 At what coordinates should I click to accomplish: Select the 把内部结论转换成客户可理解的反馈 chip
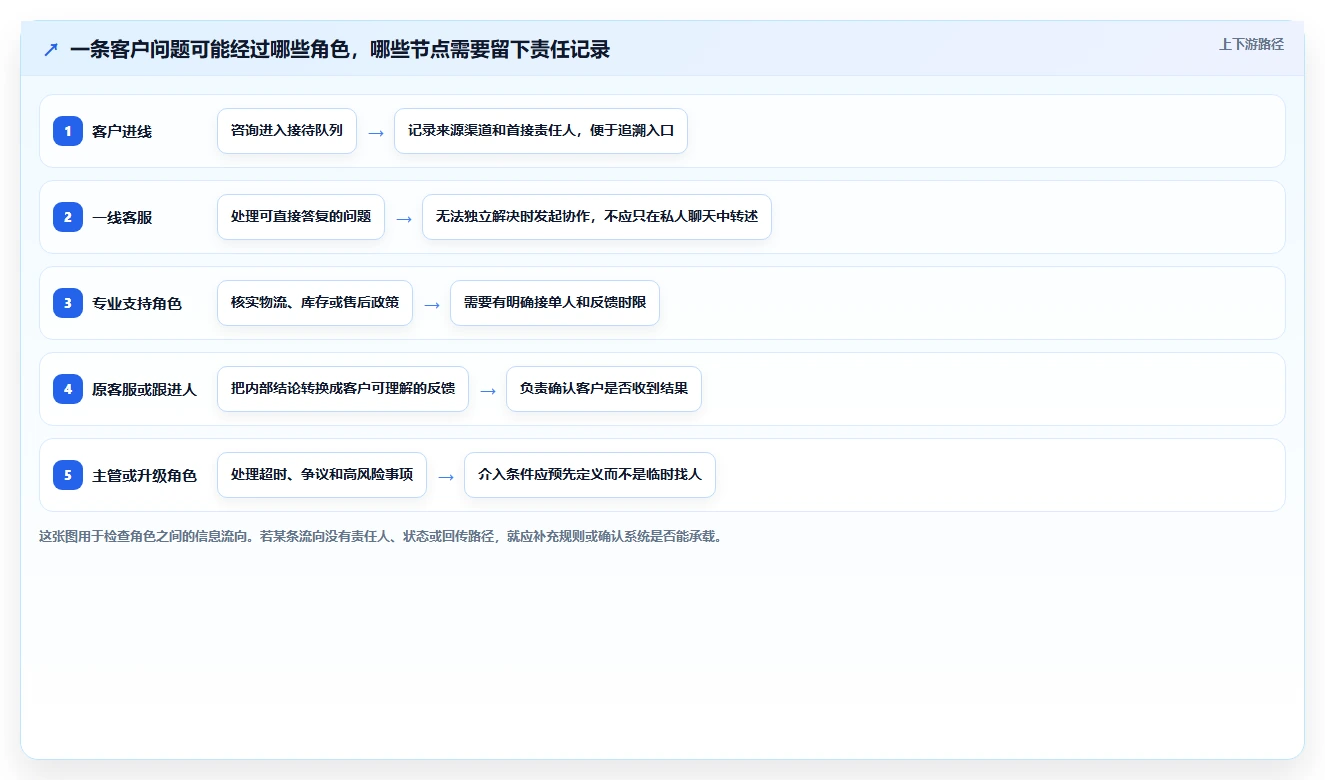tap(343, 389)
